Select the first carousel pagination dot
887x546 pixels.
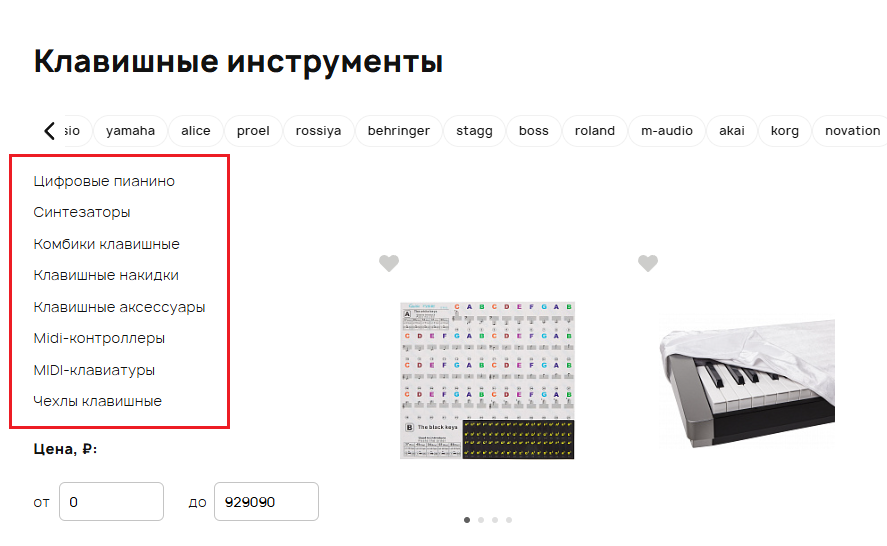click(x=467, y=520)
